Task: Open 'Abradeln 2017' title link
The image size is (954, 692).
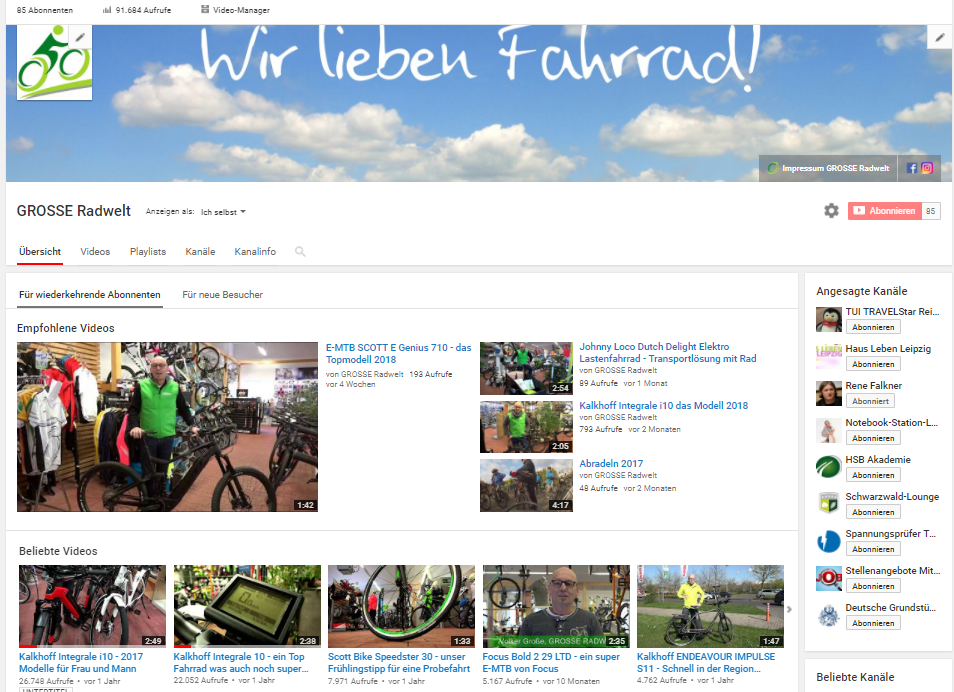Action: (611, 463)
